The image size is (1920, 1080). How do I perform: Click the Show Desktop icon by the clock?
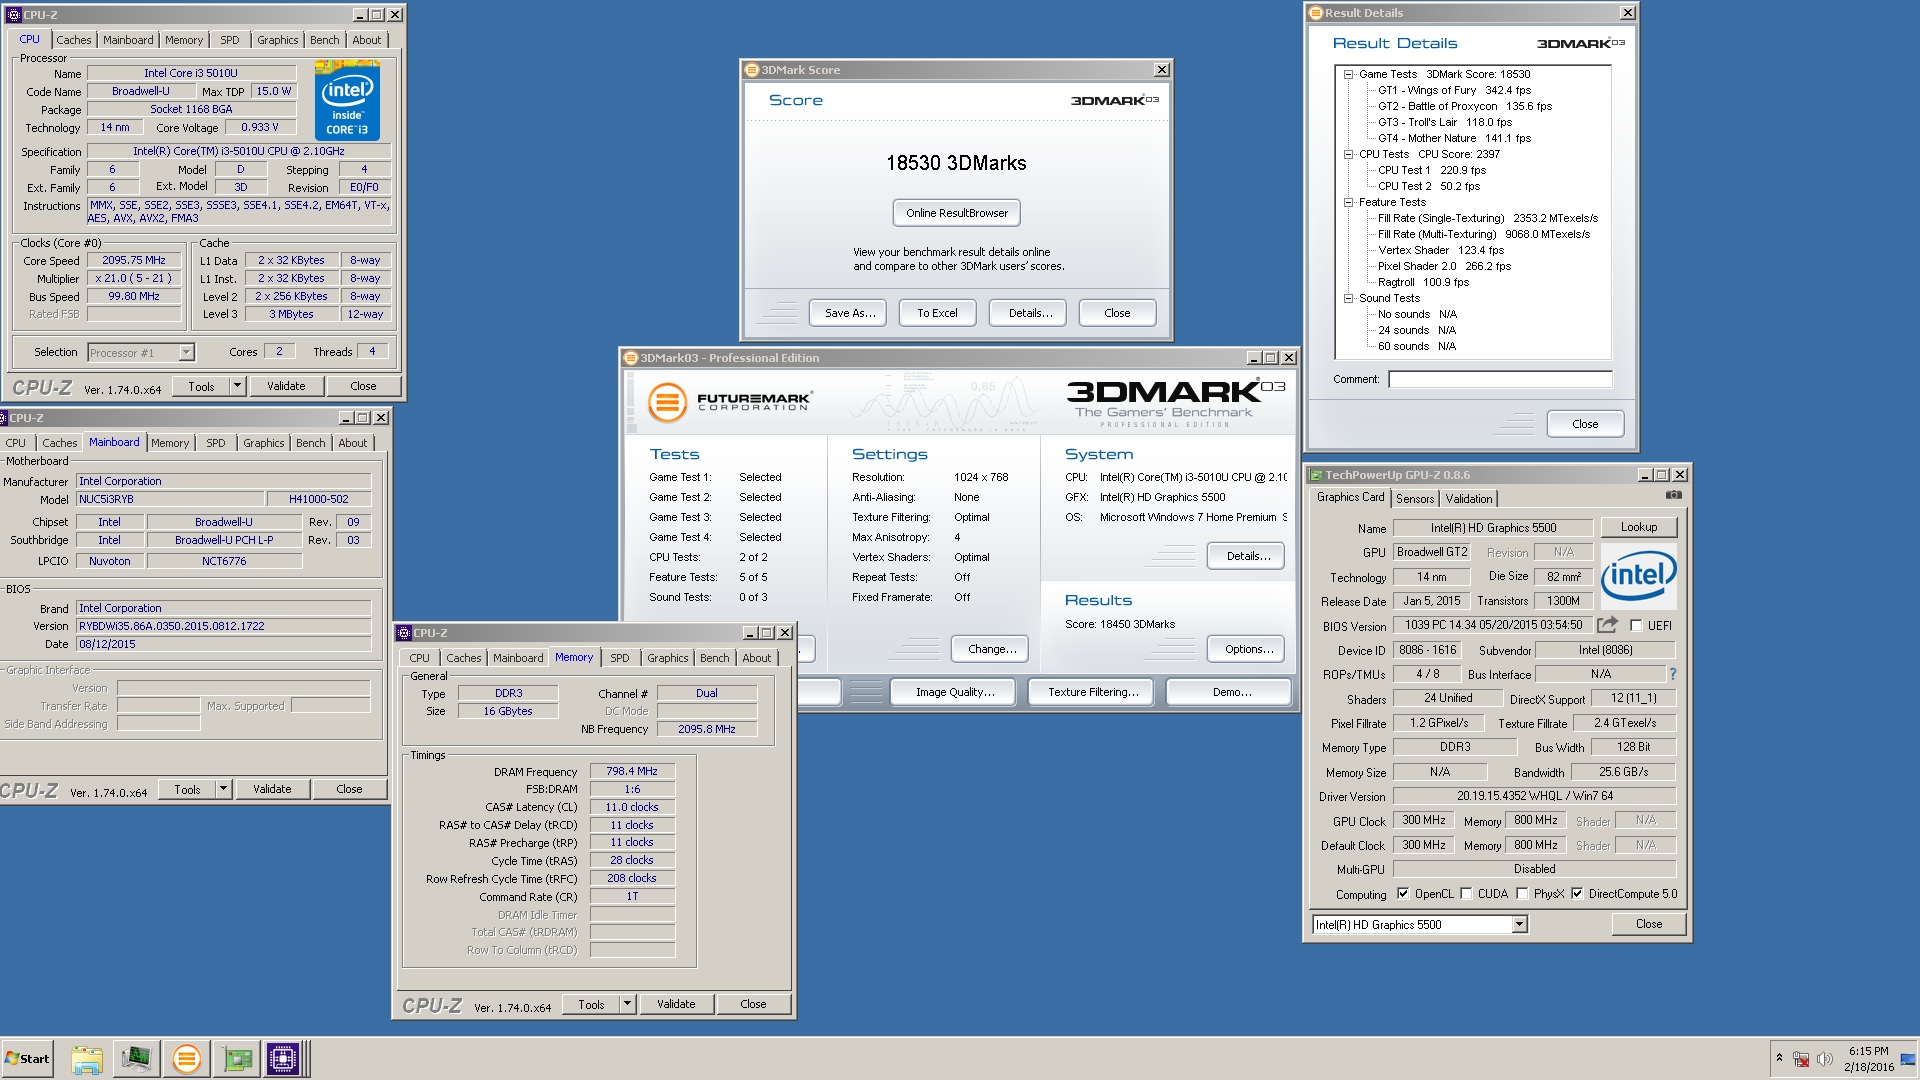[1908, 1059]
